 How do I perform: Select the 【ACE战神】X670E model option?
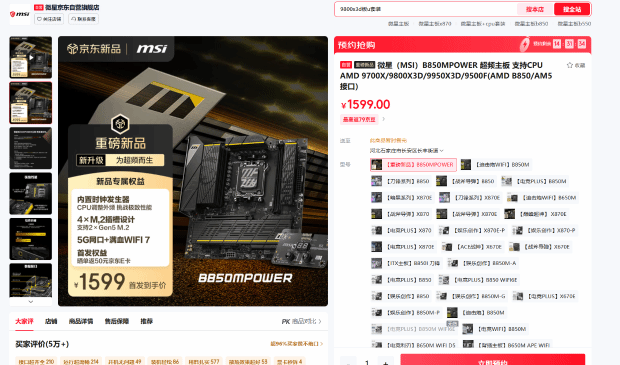coord(472,247)
